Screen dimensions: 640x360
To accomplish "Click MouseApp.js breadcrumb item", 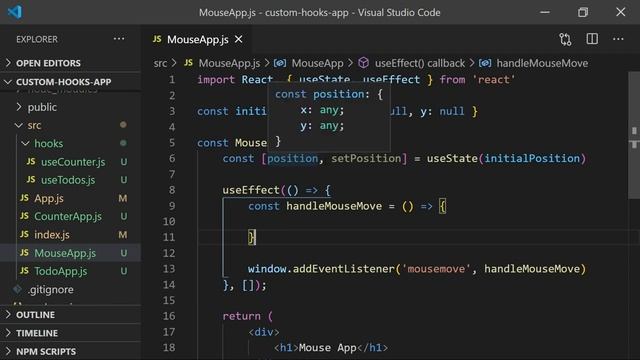I will (229, 63).
